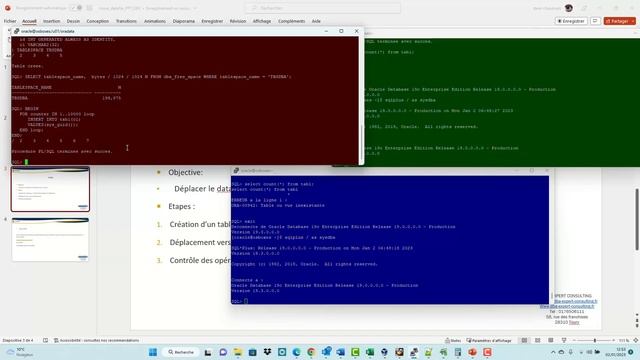Open the user account avatar
Image resolution: width=640 pixels, height=360 pixels.
(569, 8)
